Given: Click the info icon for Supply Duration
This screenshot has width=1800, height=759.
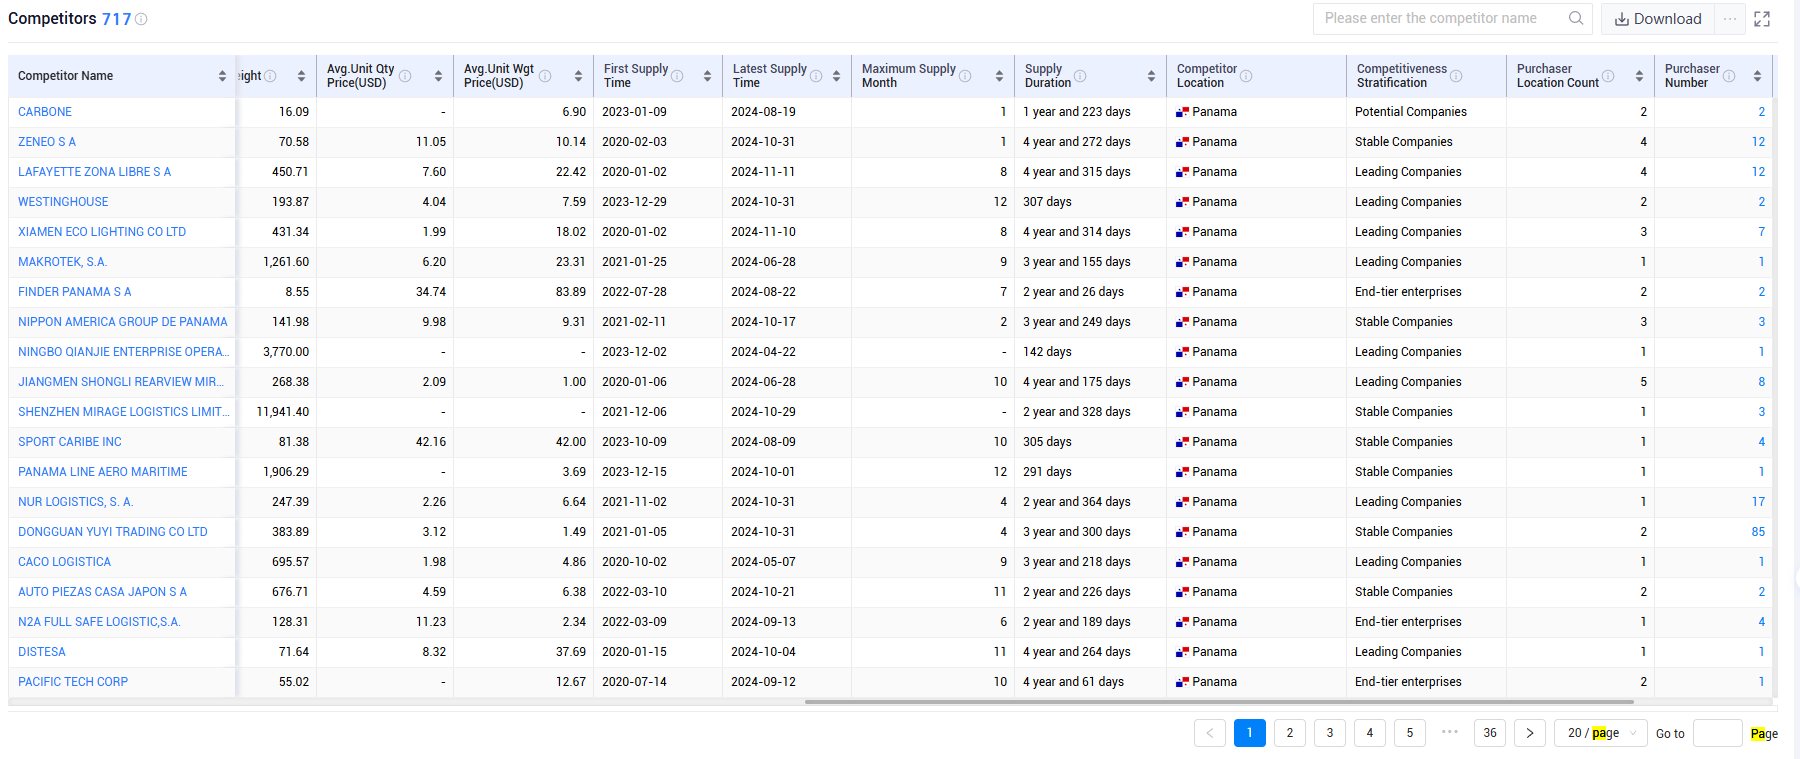Looking at the screenshot, I should coord(1080,76).
